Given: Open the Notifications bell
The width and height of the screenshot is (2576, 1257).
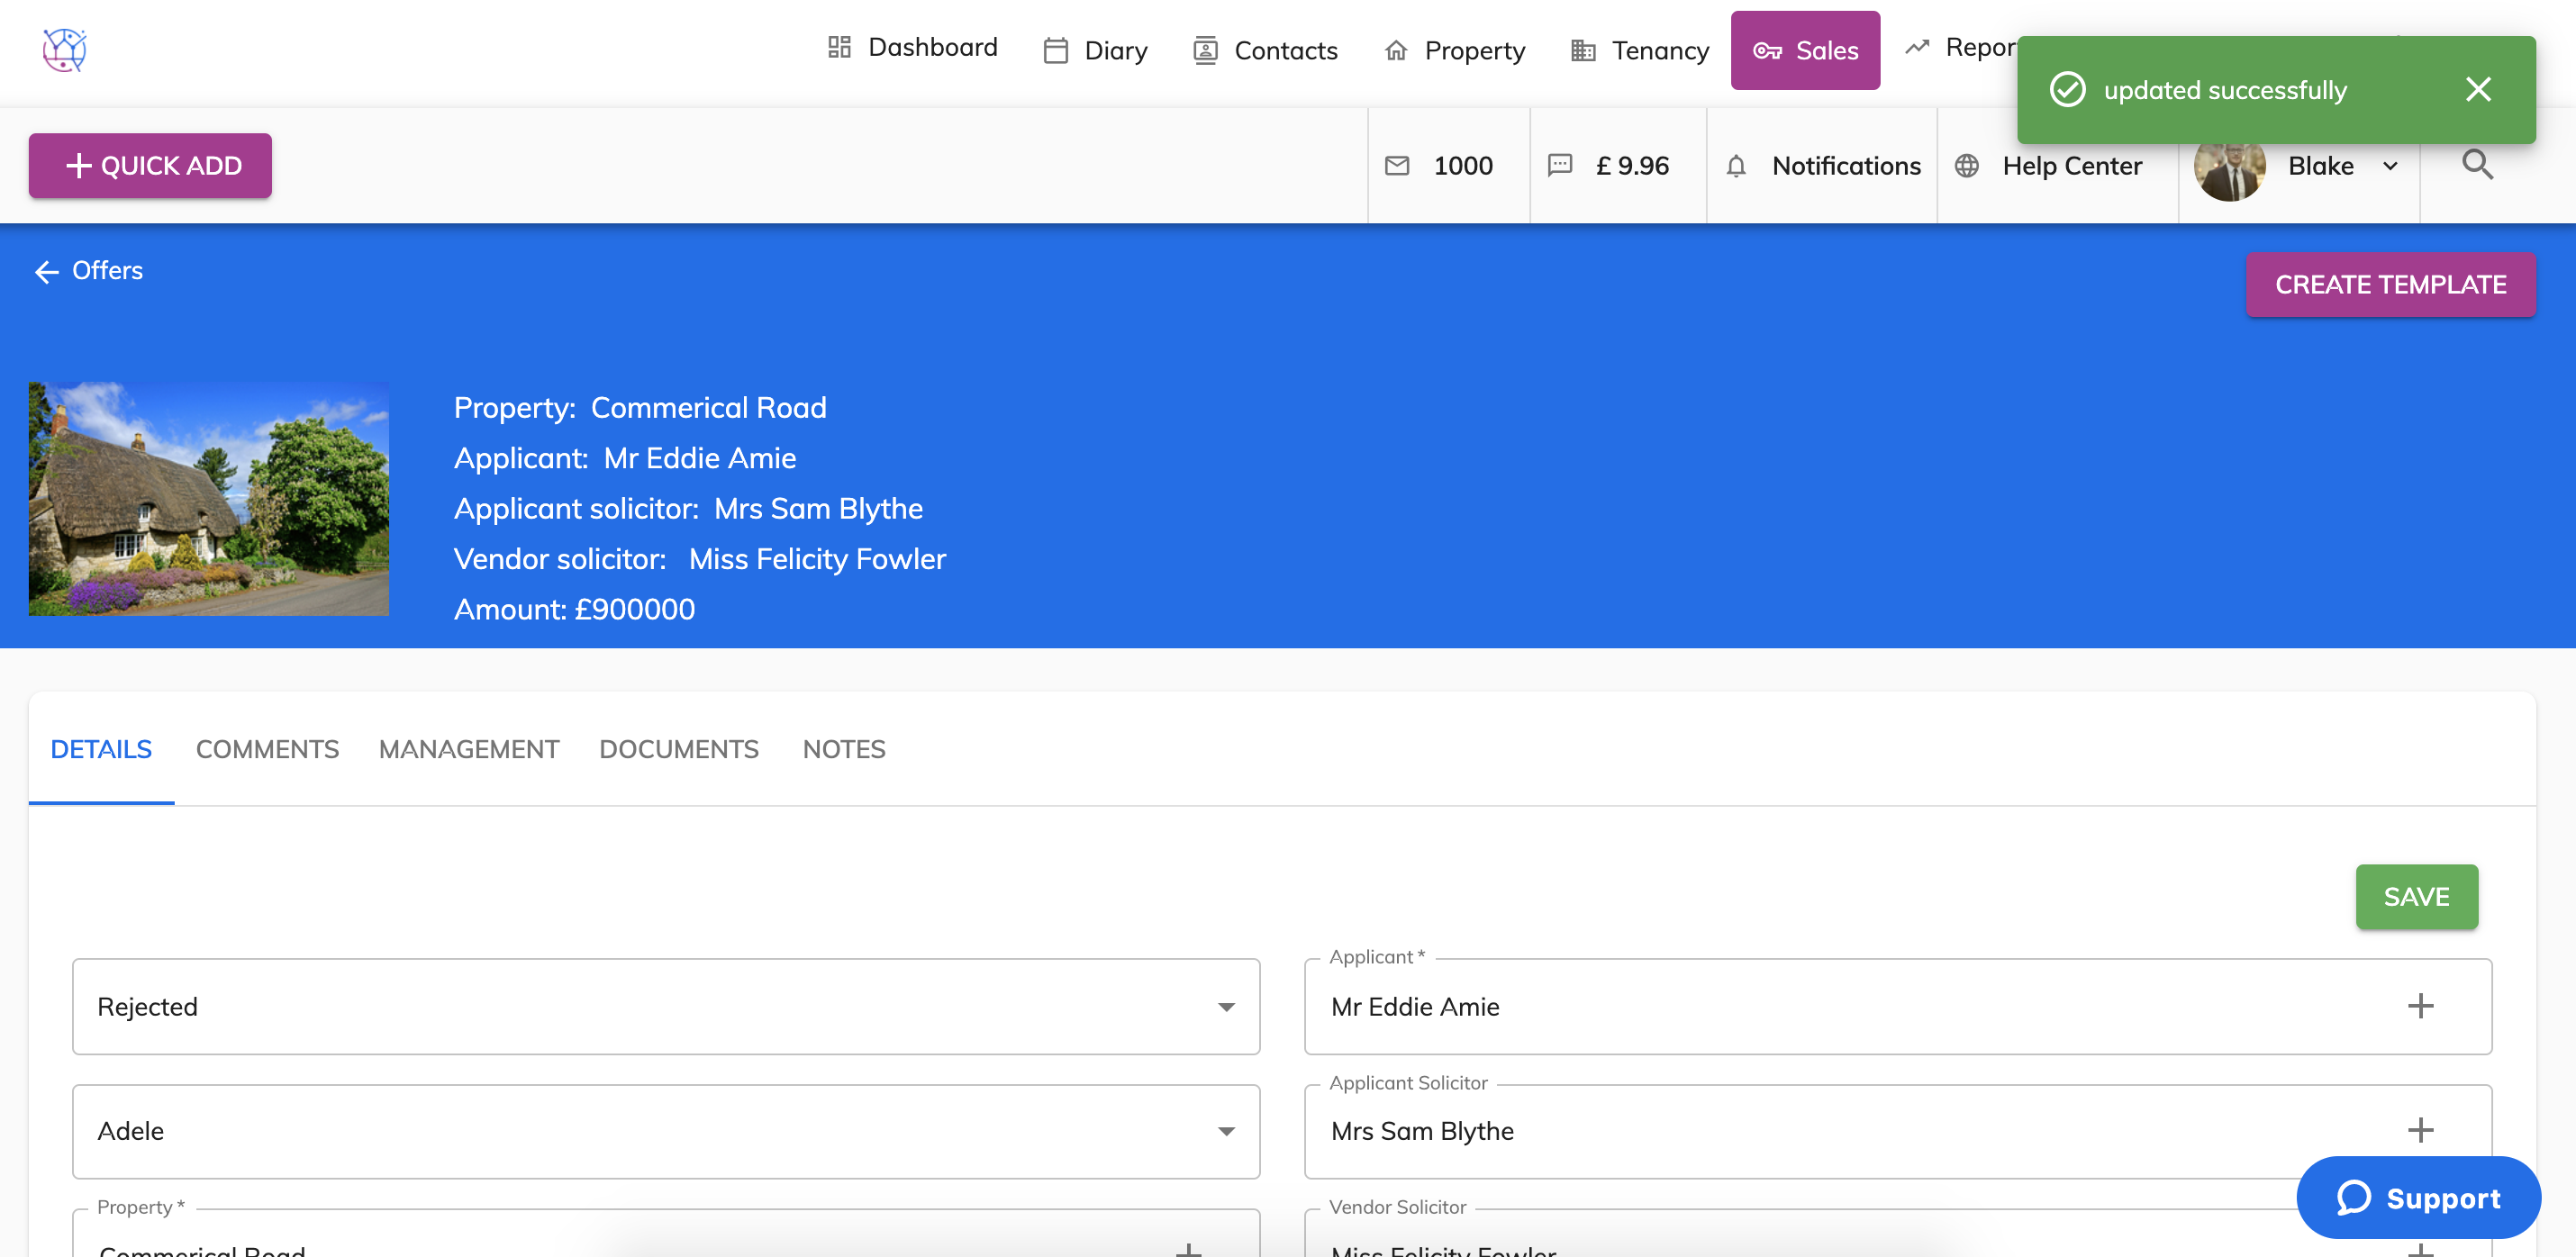Looking at the screenshot, I should [1736, 166].
